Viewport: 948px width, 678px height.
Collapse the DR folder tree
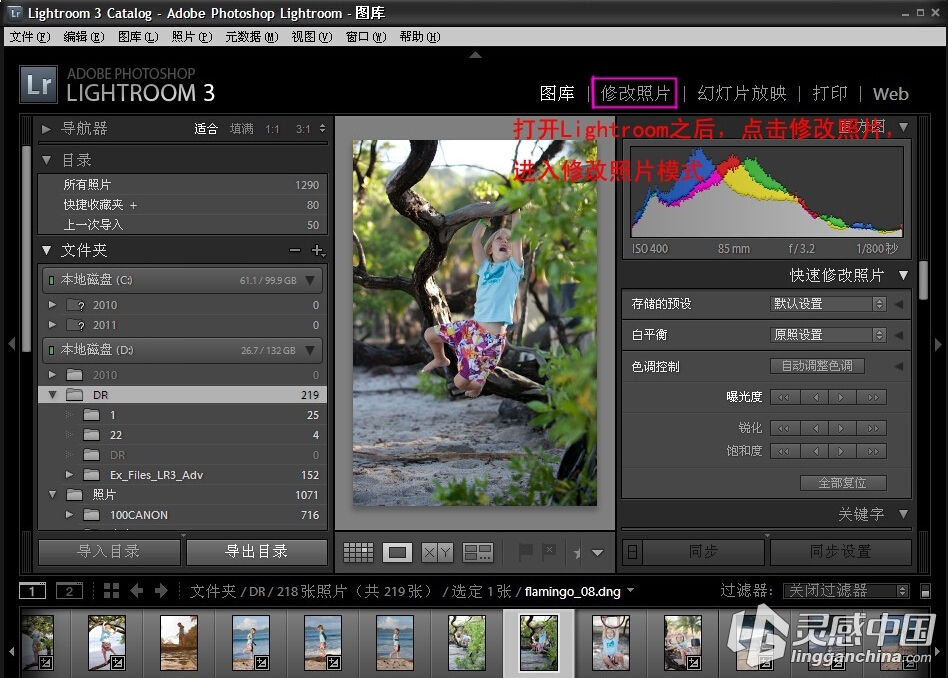pyautogui.click(x=53, y=395)
